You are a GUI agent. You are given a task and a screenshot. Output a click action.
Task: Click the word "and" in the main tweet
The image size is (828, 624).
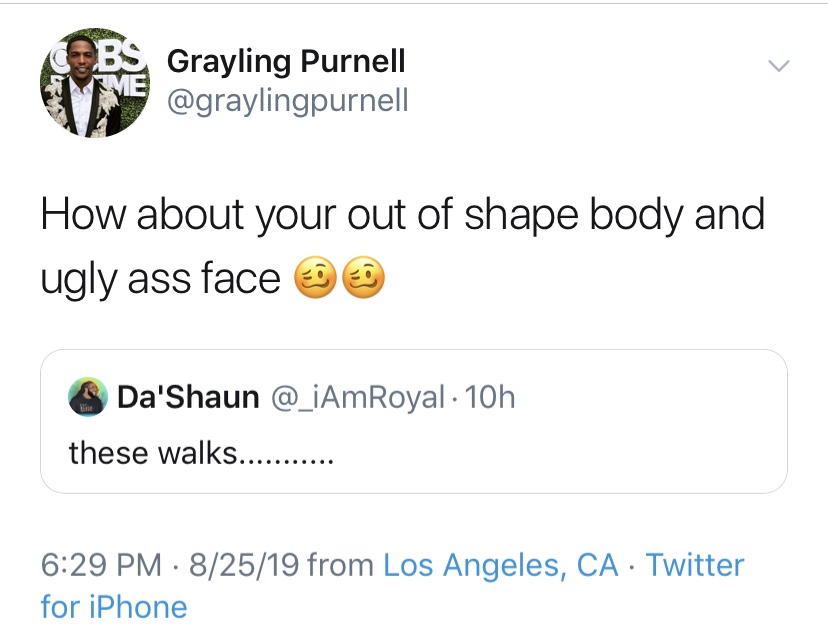click(x=731, y=217)
